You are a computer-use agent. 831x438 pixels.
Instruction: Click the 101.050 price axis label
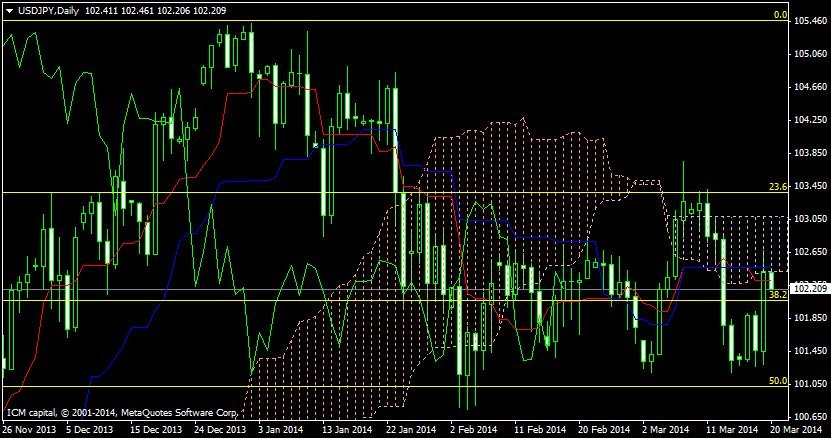[x=810, y=384]
